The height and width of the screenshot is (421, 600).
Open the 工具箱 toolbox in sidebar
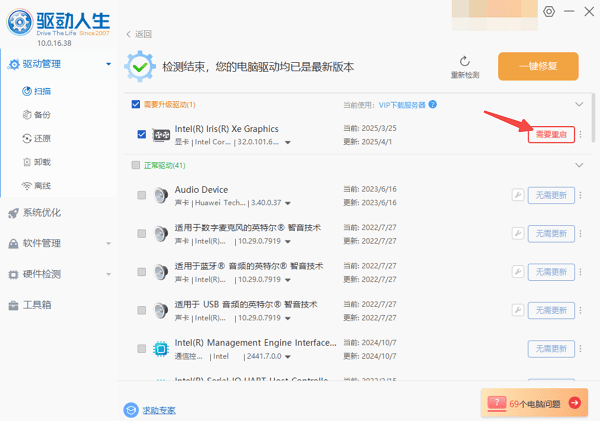[13, 305]
